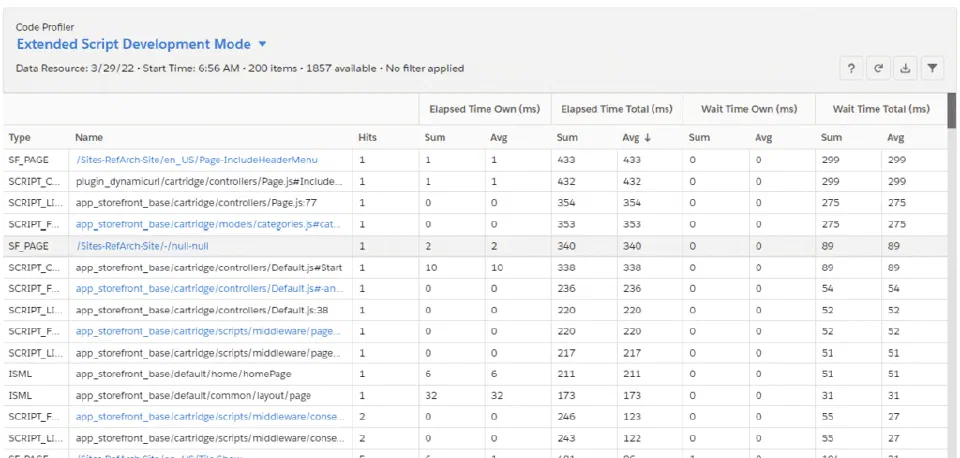Click the Code Profiler label
The width and height of the screenshot is (960, 458).
point(45,27)
